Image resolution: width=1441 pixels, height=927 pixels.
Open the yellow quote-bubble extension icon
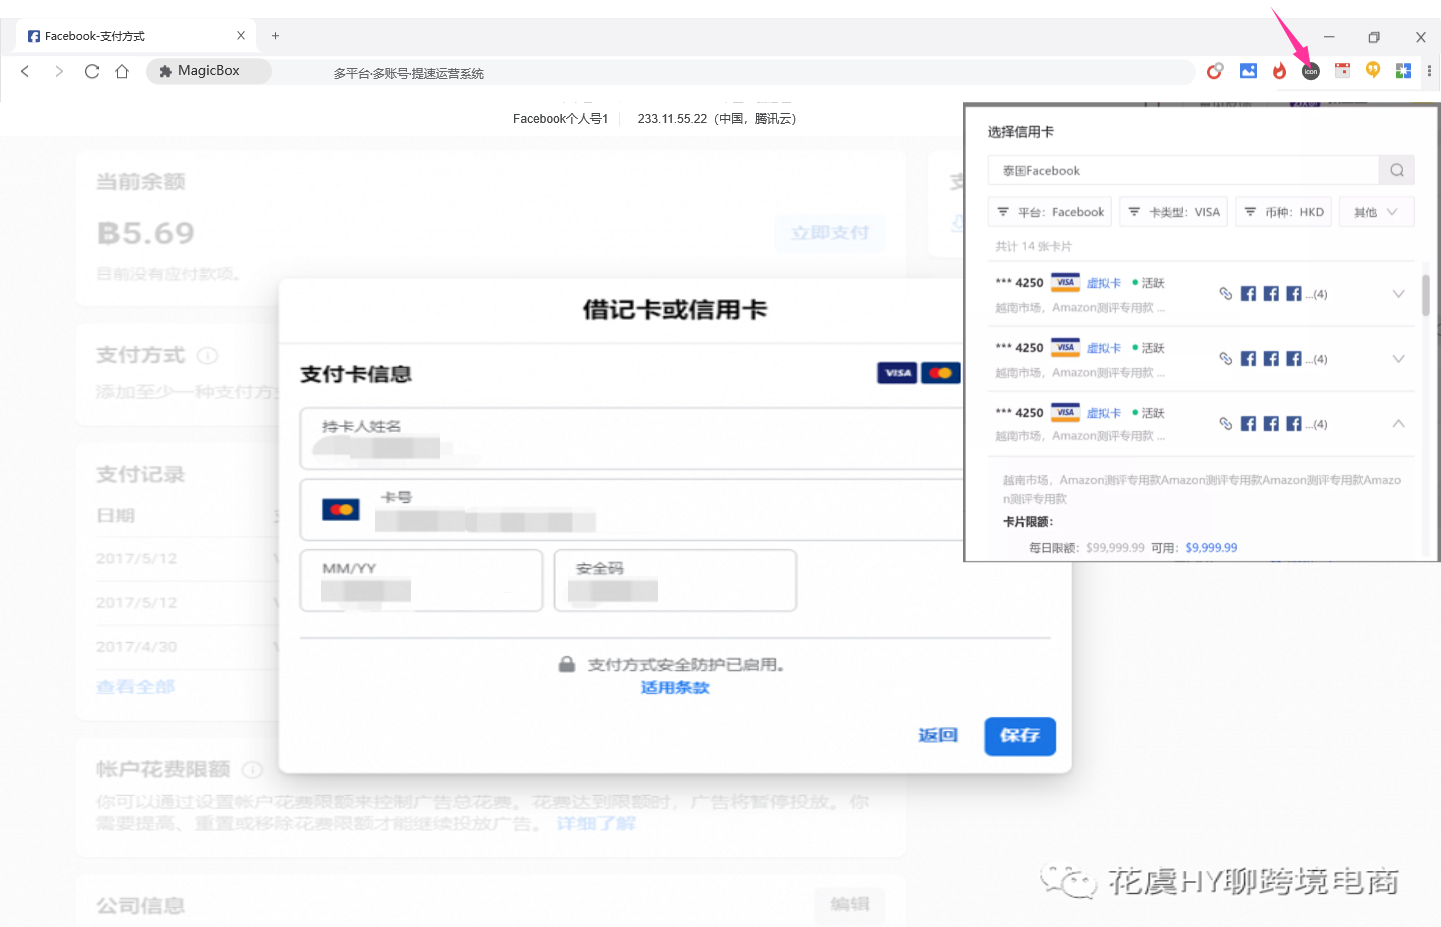(x=1373, y=70)
